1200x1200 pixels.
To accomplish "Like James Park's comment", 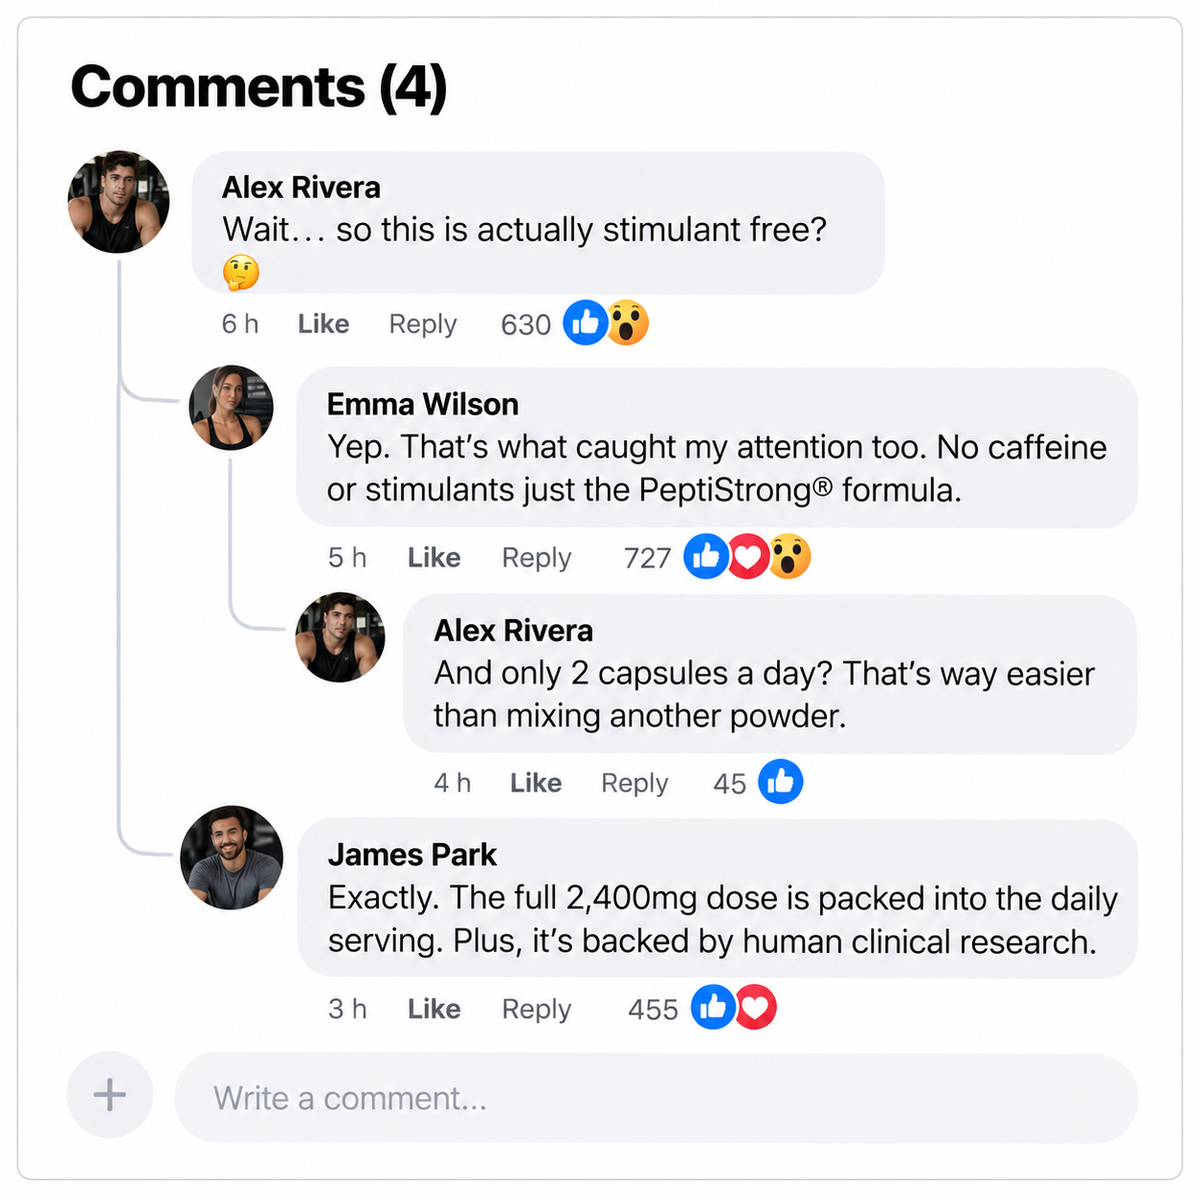I will point(434,1009).
